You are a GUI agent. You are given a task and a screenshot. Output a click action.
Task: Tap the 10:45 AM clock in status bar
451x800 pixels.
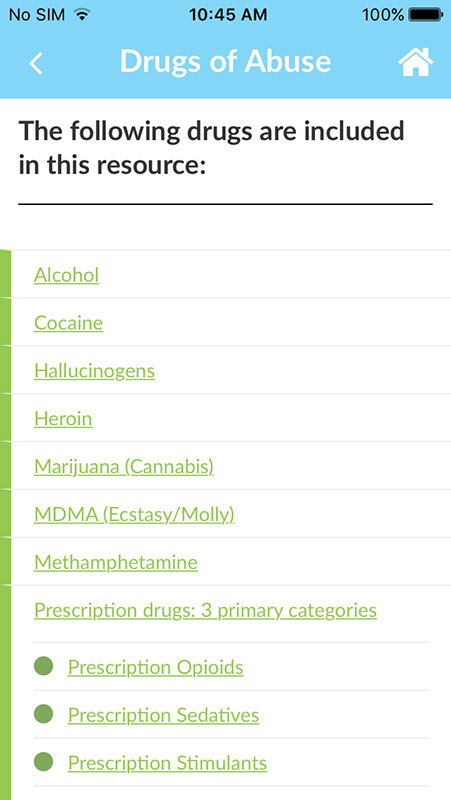228,15
